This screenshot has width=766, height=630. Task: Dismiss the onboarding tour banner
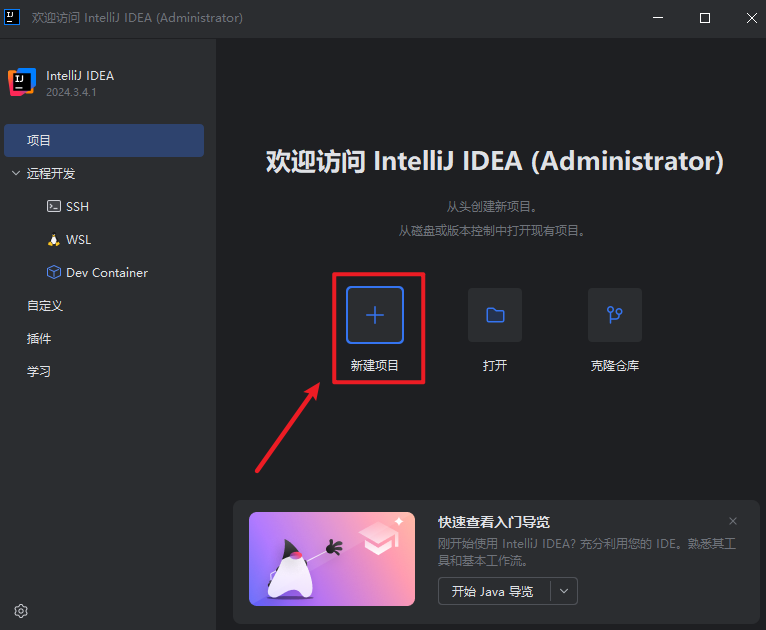click(x=733, y=521)
